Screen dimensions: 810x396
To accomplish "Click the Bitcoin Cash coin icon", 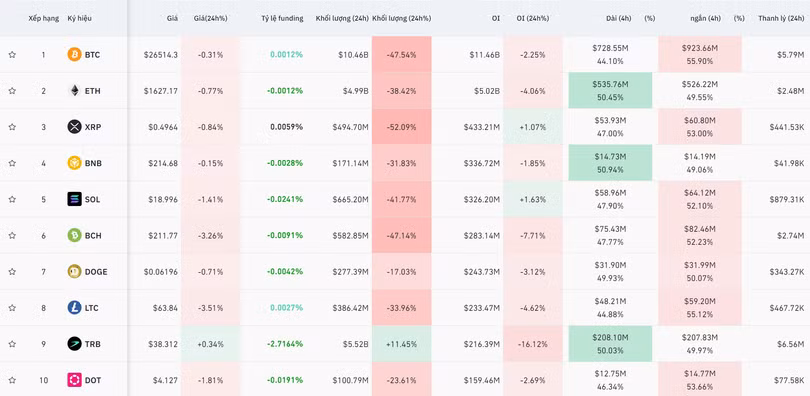I will coord(74,235).
